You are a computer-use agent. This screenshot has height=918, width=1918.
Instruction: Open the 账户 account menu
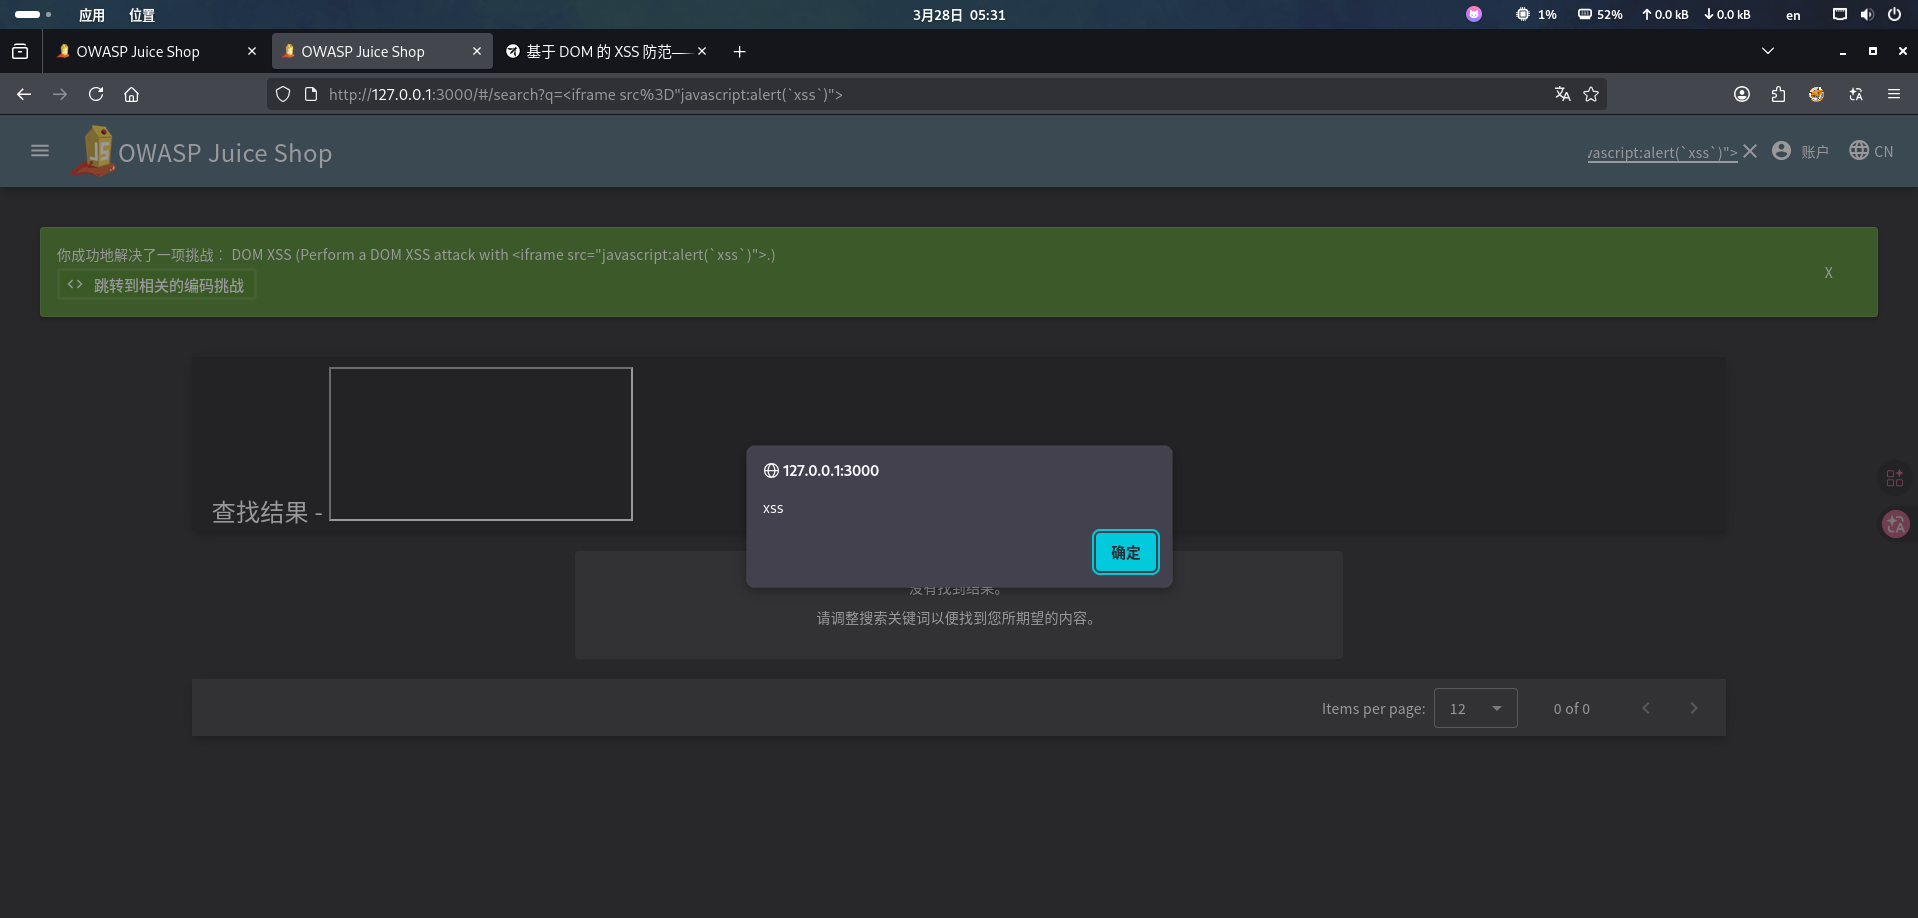point(1800,151)
